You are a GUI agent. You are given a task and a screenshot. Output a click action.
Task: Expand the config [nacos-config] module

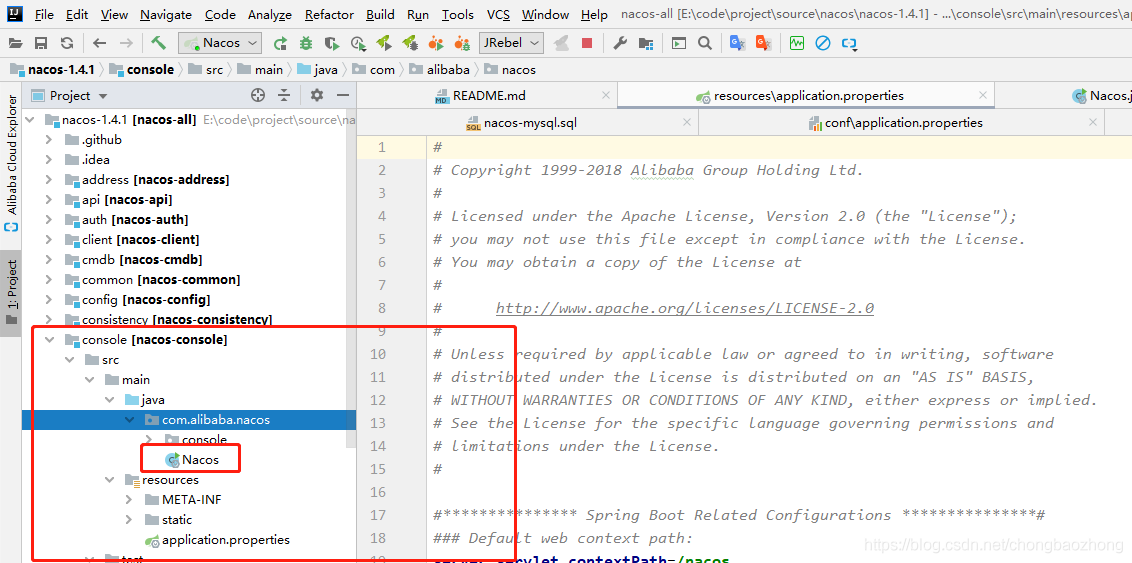(x=48, y=300)
